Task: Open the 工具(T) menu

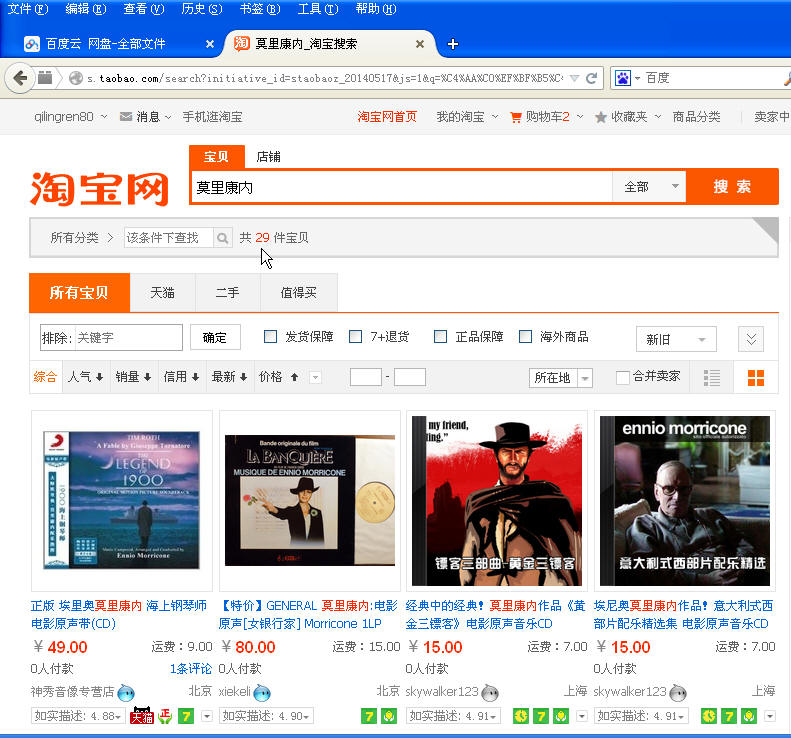Action: point(318,9)
